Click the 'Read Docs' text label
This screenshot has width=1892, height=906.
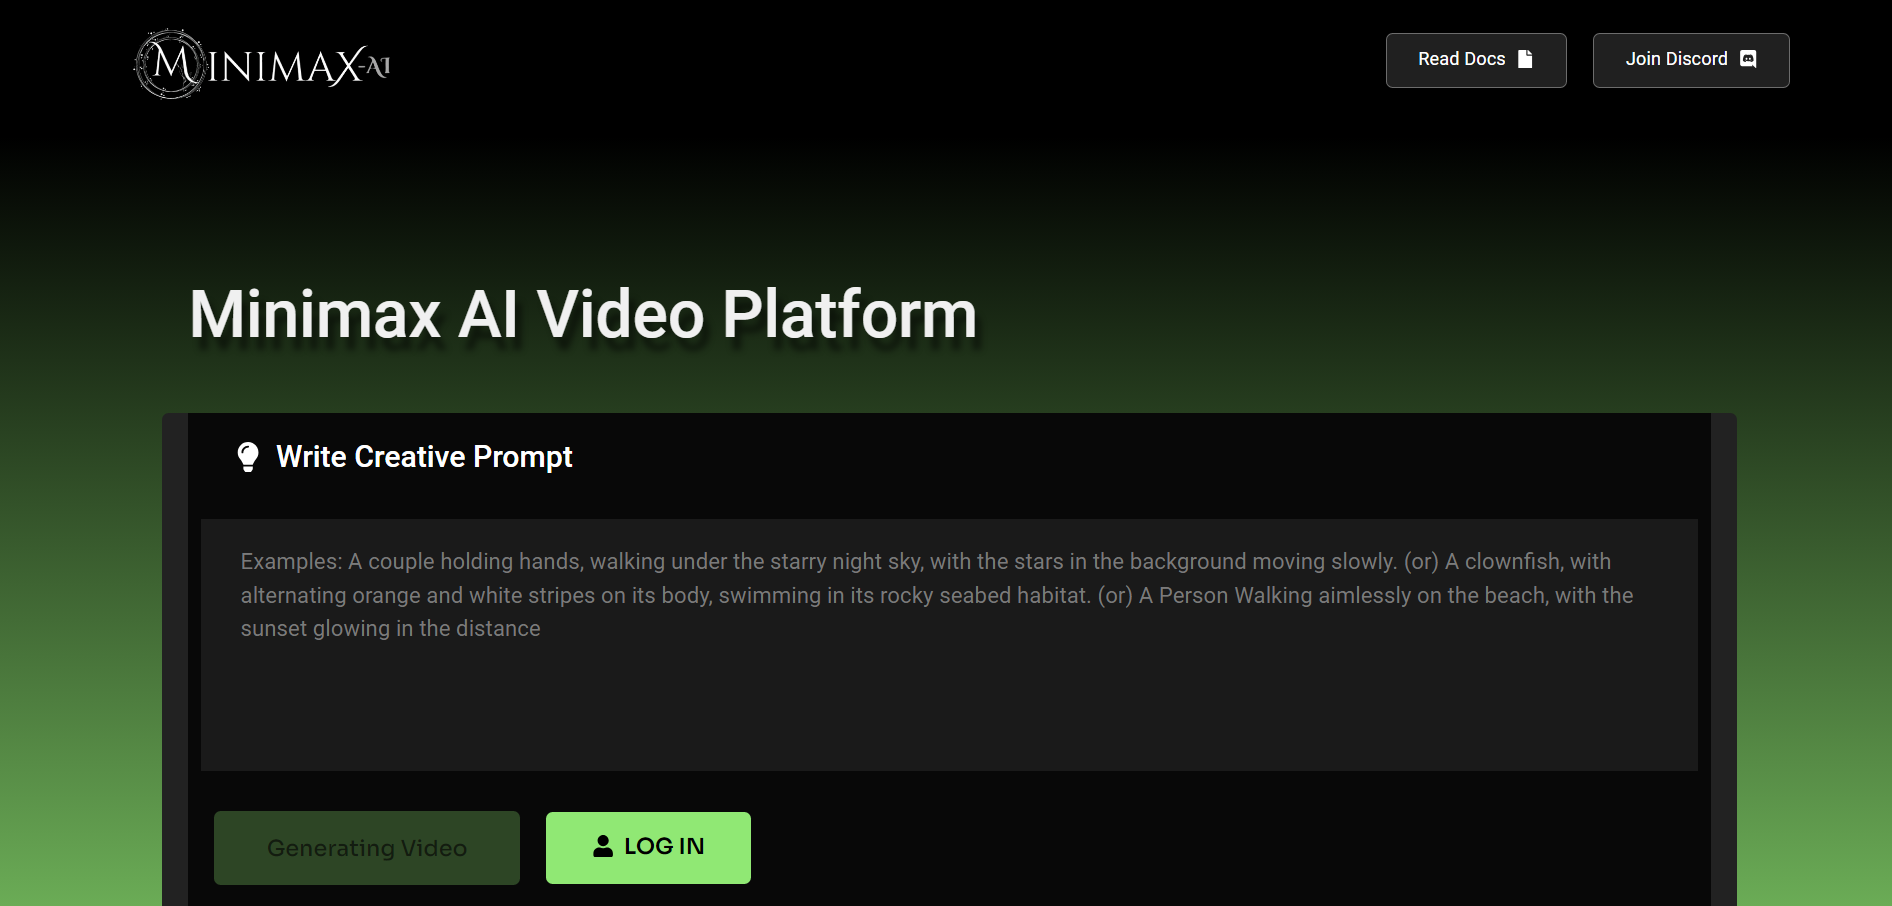(1461, 59)
